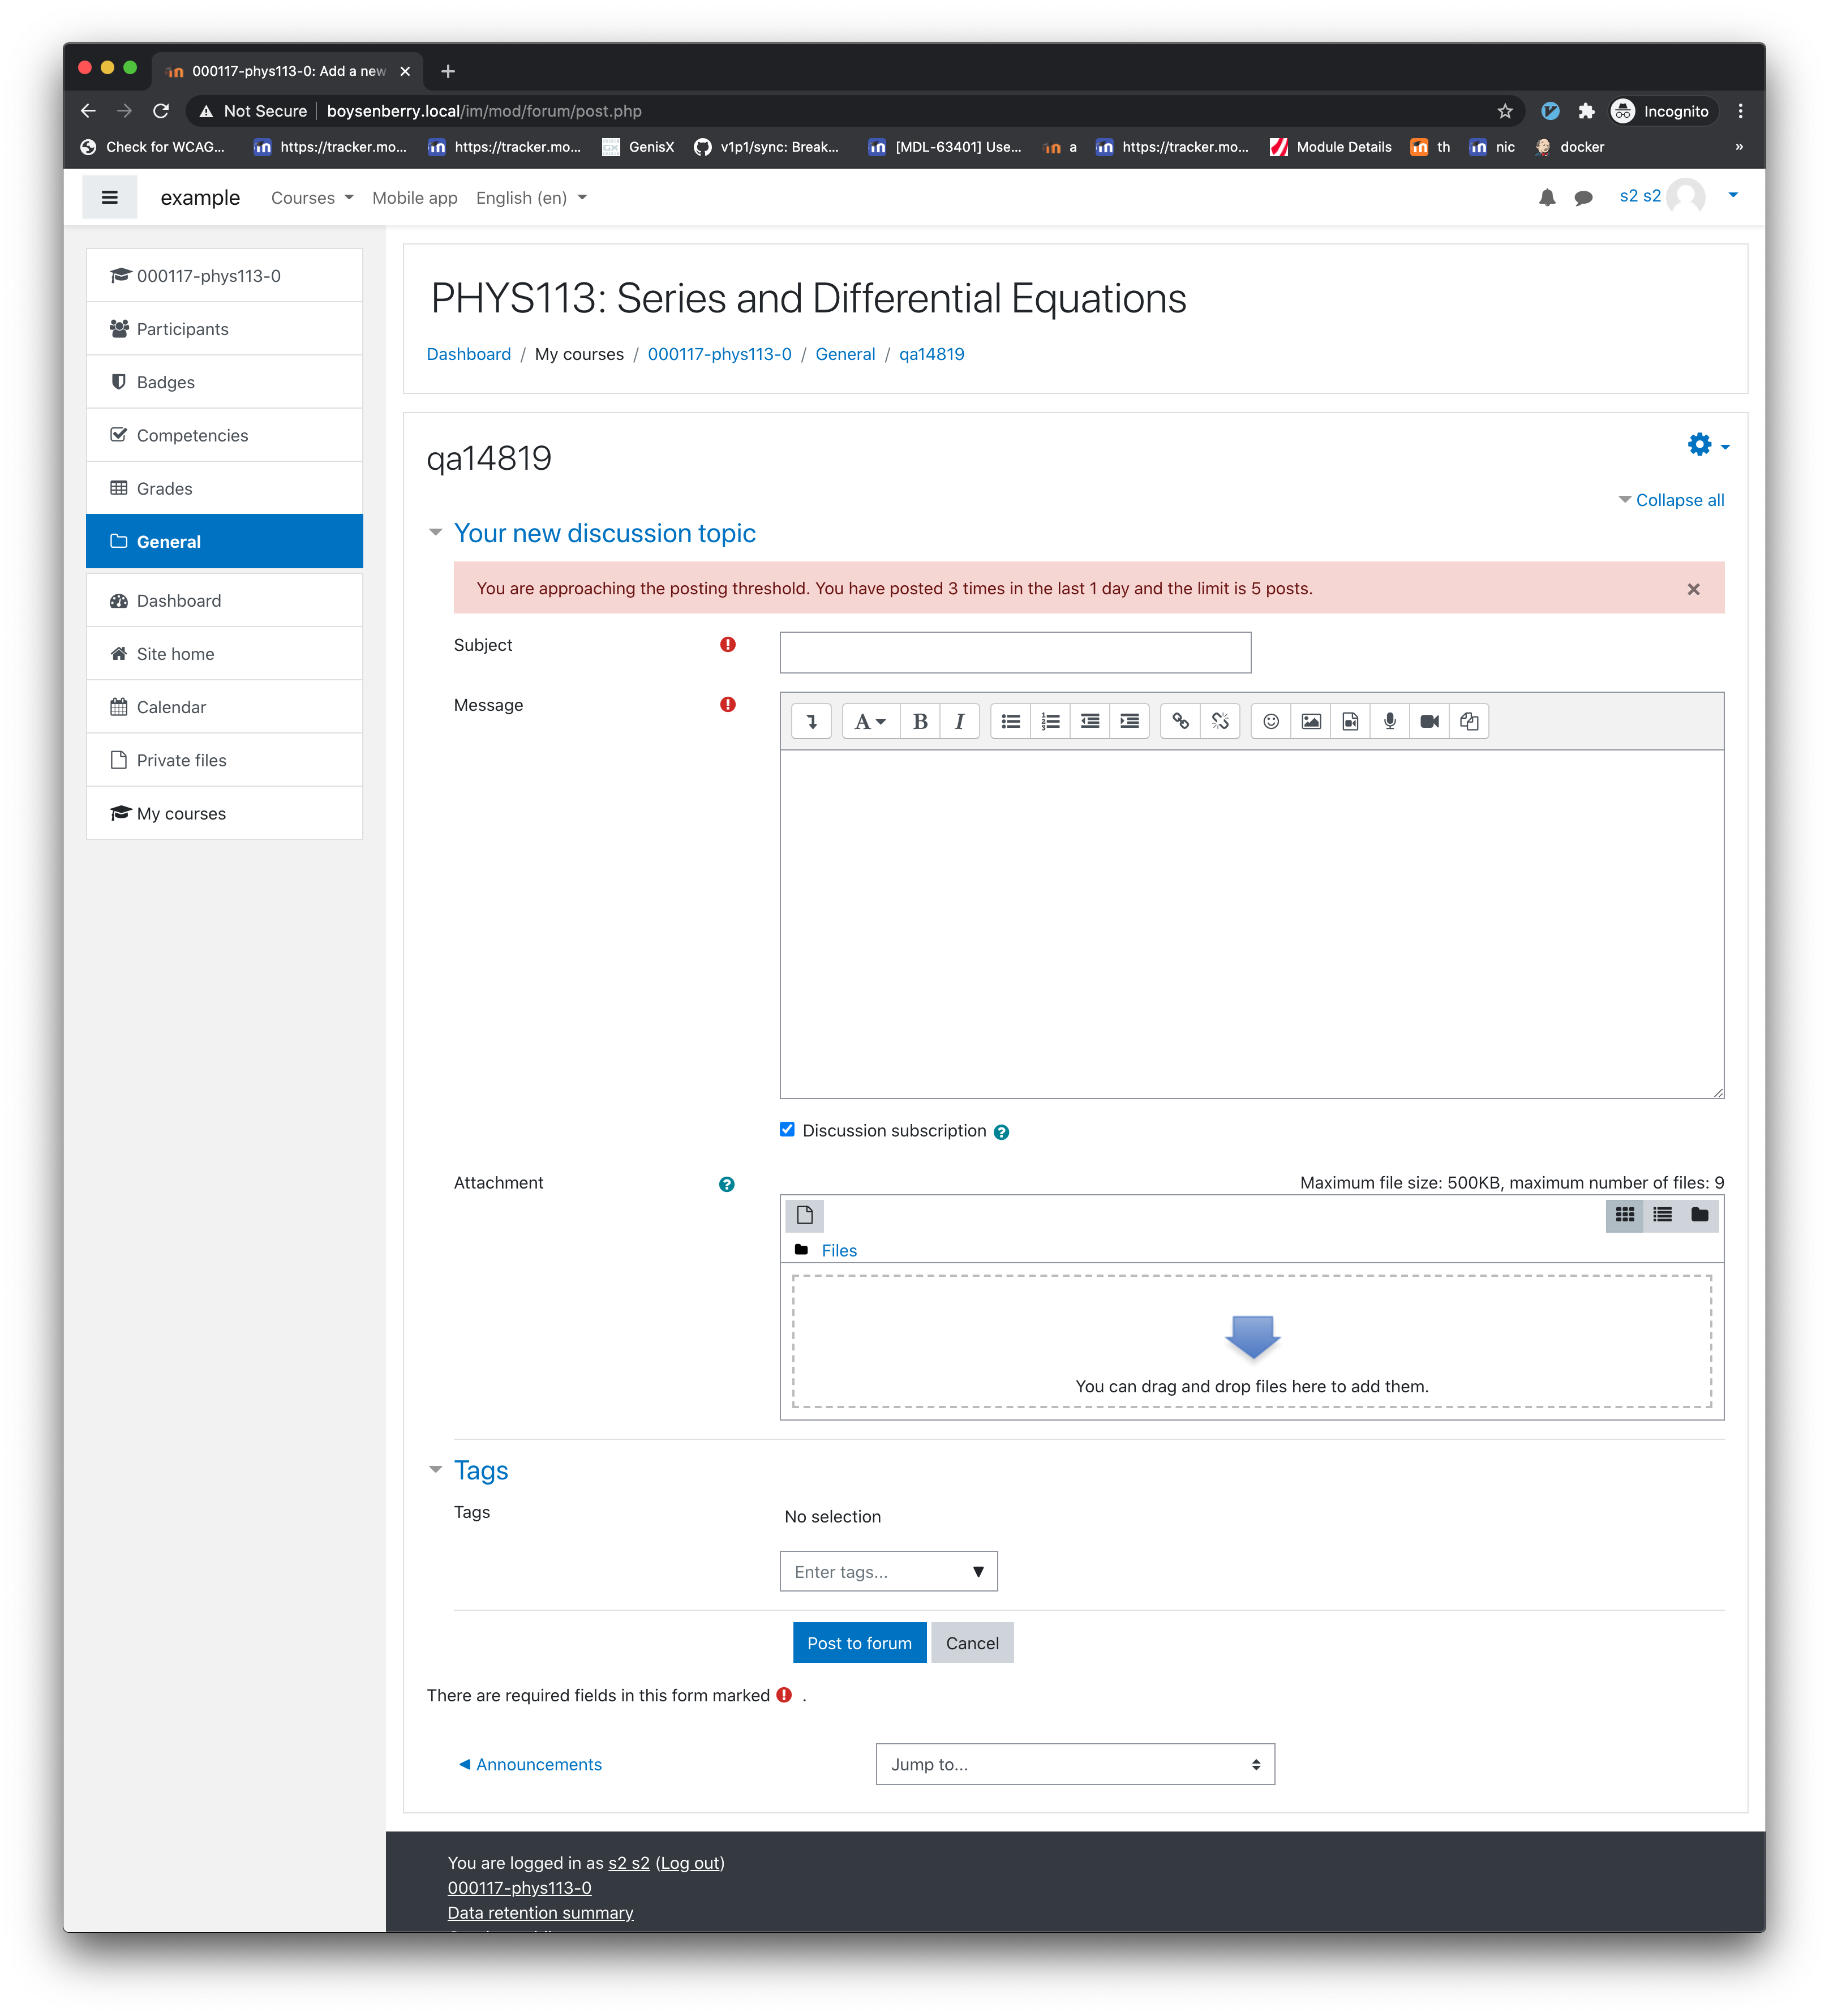Cancel the new discussion post
1829x2016 pixels.
coord(972,1644)
